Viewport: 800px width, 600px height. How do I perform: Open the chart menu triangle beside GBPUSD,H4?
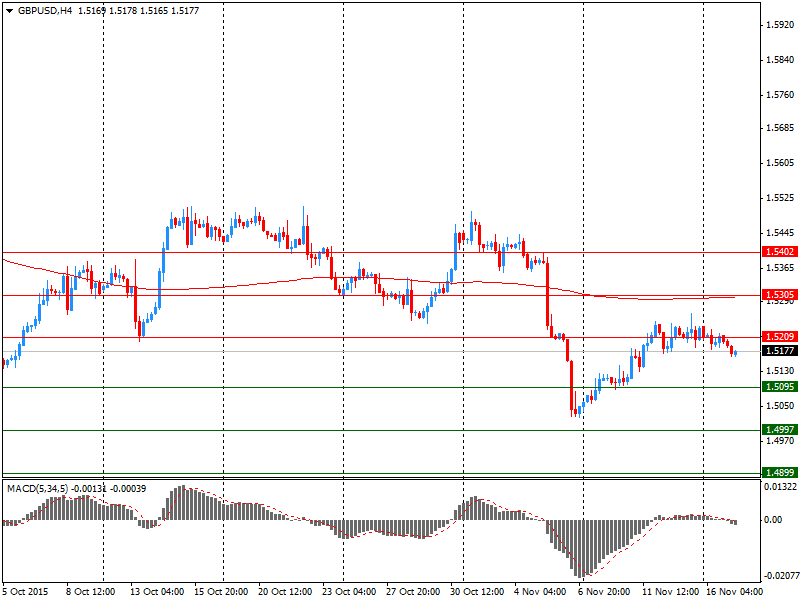(9, 11)
